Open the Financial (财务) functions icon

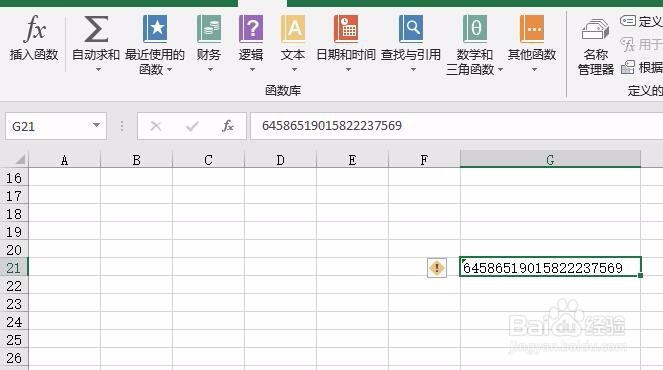(x=209, y=29)
